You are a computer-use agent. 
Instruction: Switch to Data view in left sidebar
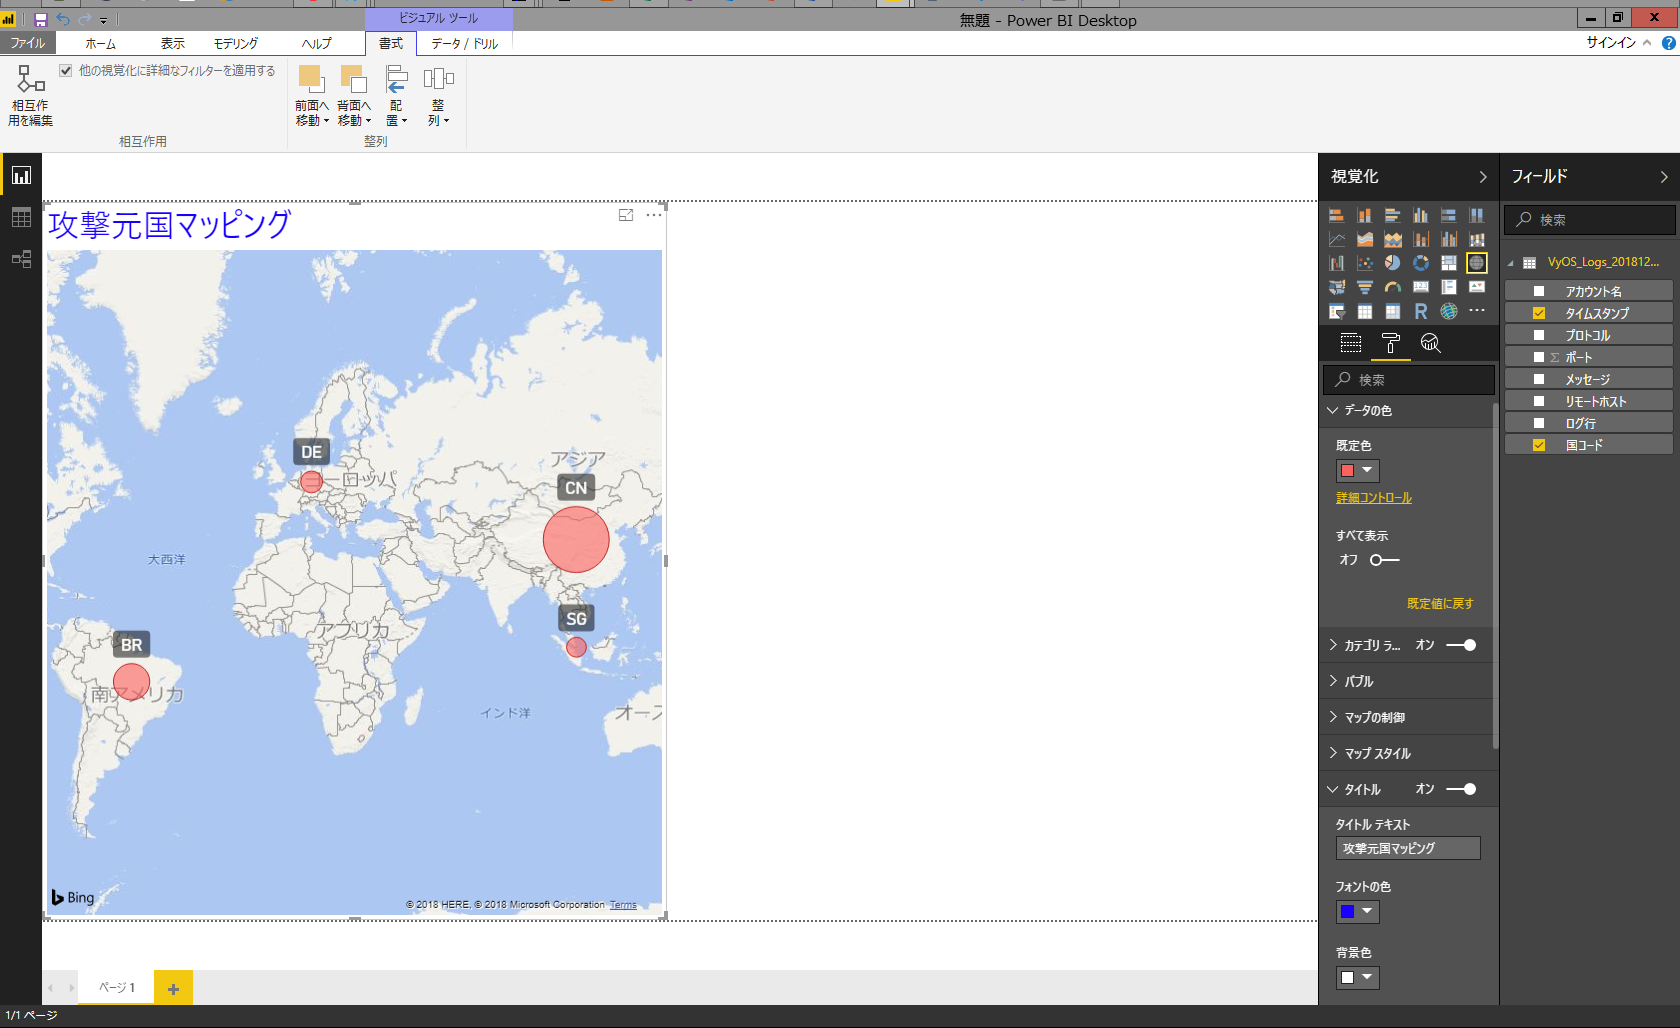[x=21, y=217]
